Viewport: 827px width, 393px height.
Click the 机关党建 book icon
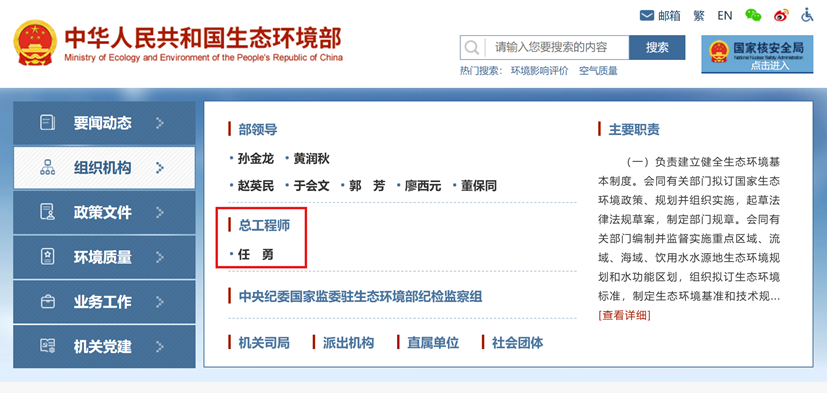point(47,346)
